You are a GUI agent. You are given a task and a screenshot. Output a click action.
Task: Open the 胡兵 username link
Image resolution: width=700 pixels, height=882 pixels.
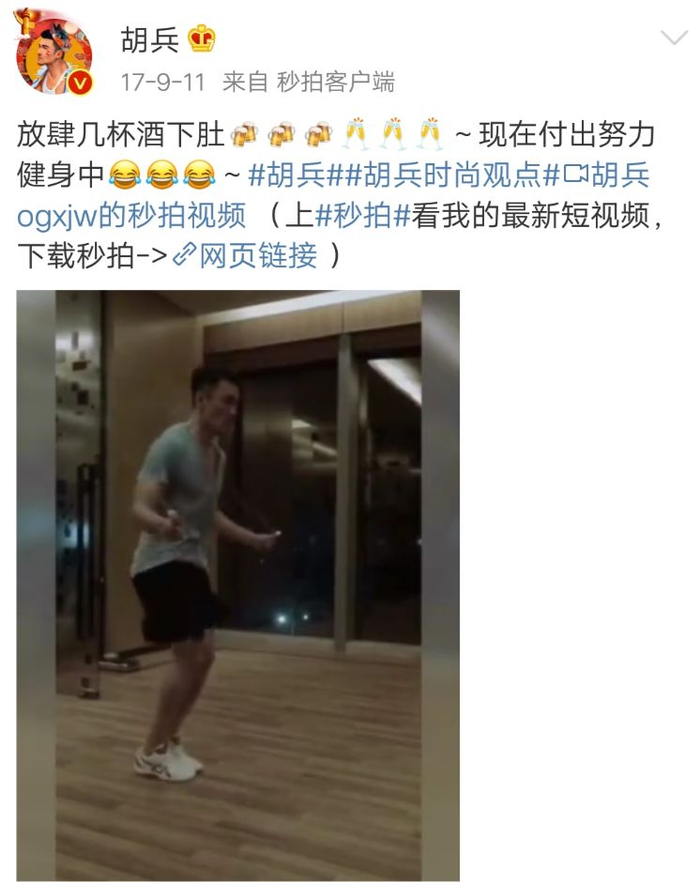tap(150, 40)
